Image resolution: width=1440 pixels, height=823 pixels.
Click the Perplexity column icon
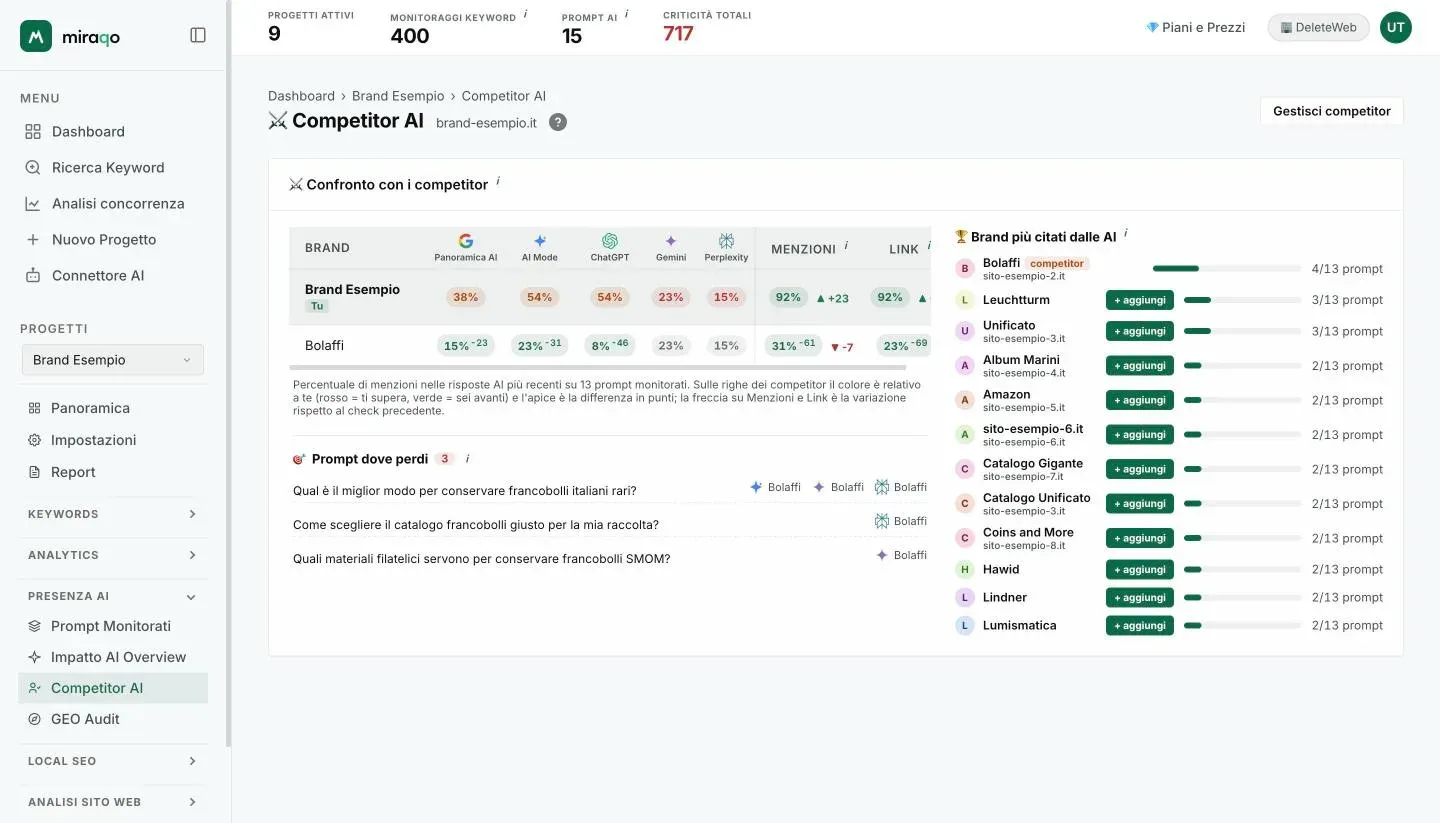point(726,241)
